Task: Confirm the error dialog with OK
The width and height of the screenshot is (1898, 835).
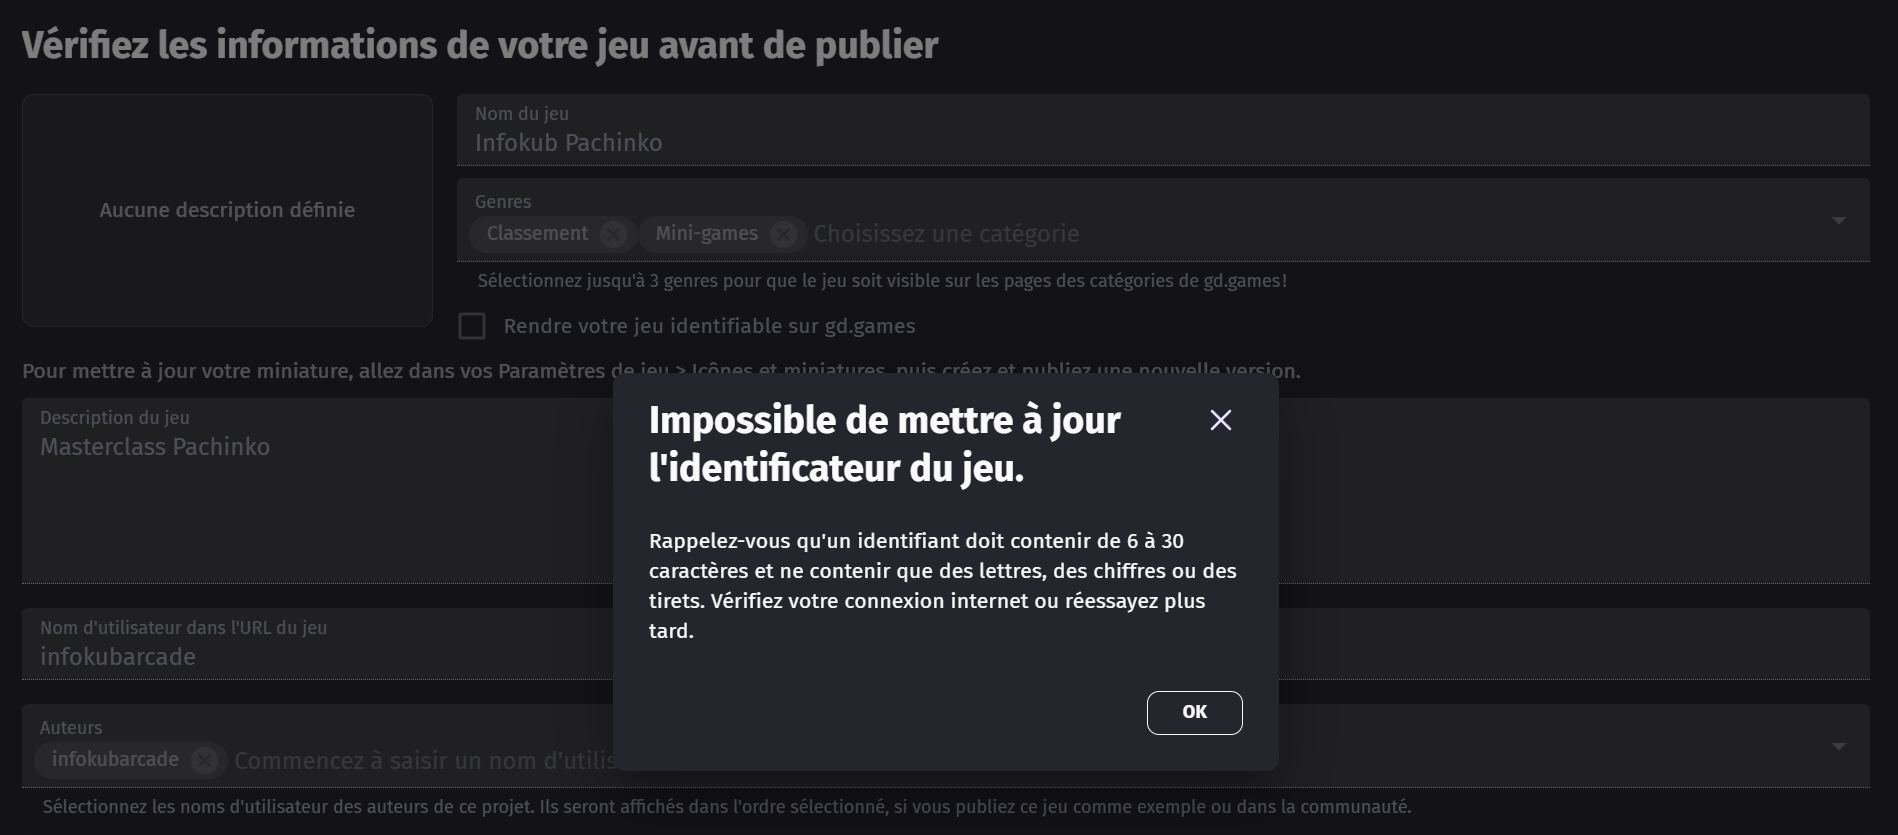Action: click(1194, 712)
